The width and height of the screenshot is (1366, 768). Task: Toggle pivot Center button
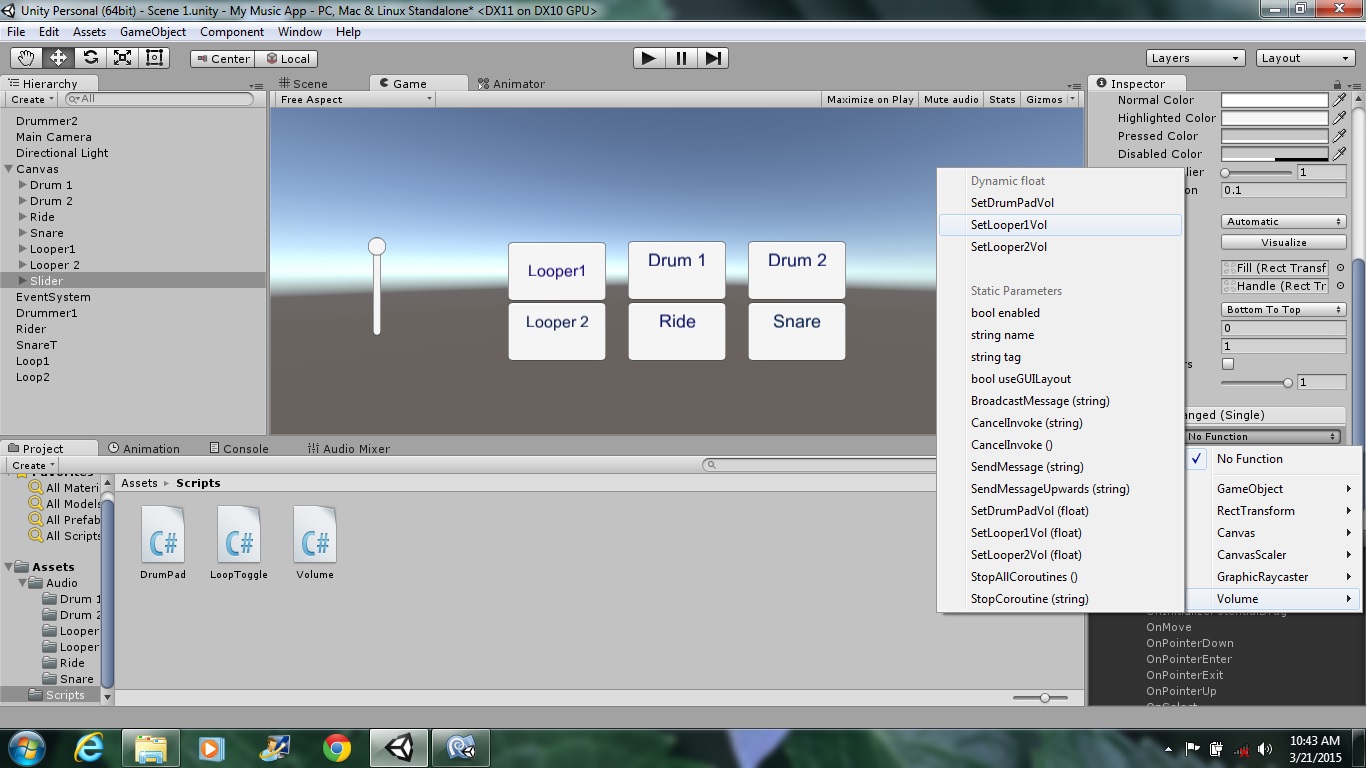223,59
